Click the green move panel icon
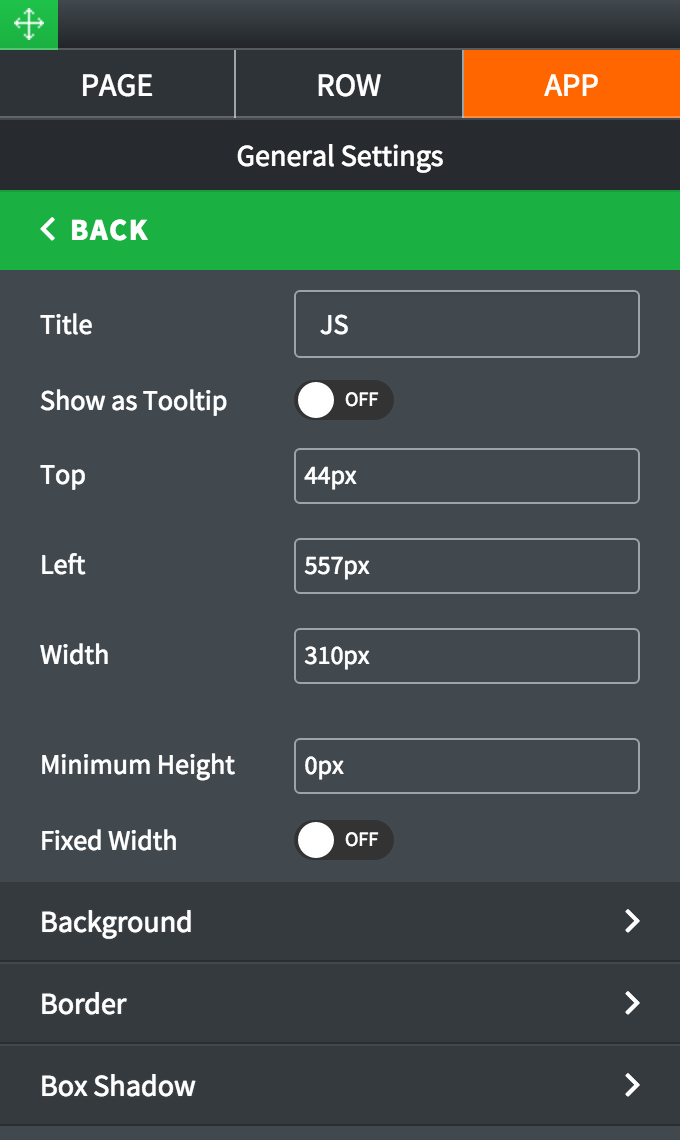The width and height of the screenshot is (680, 1140). (x=28, y=24)
